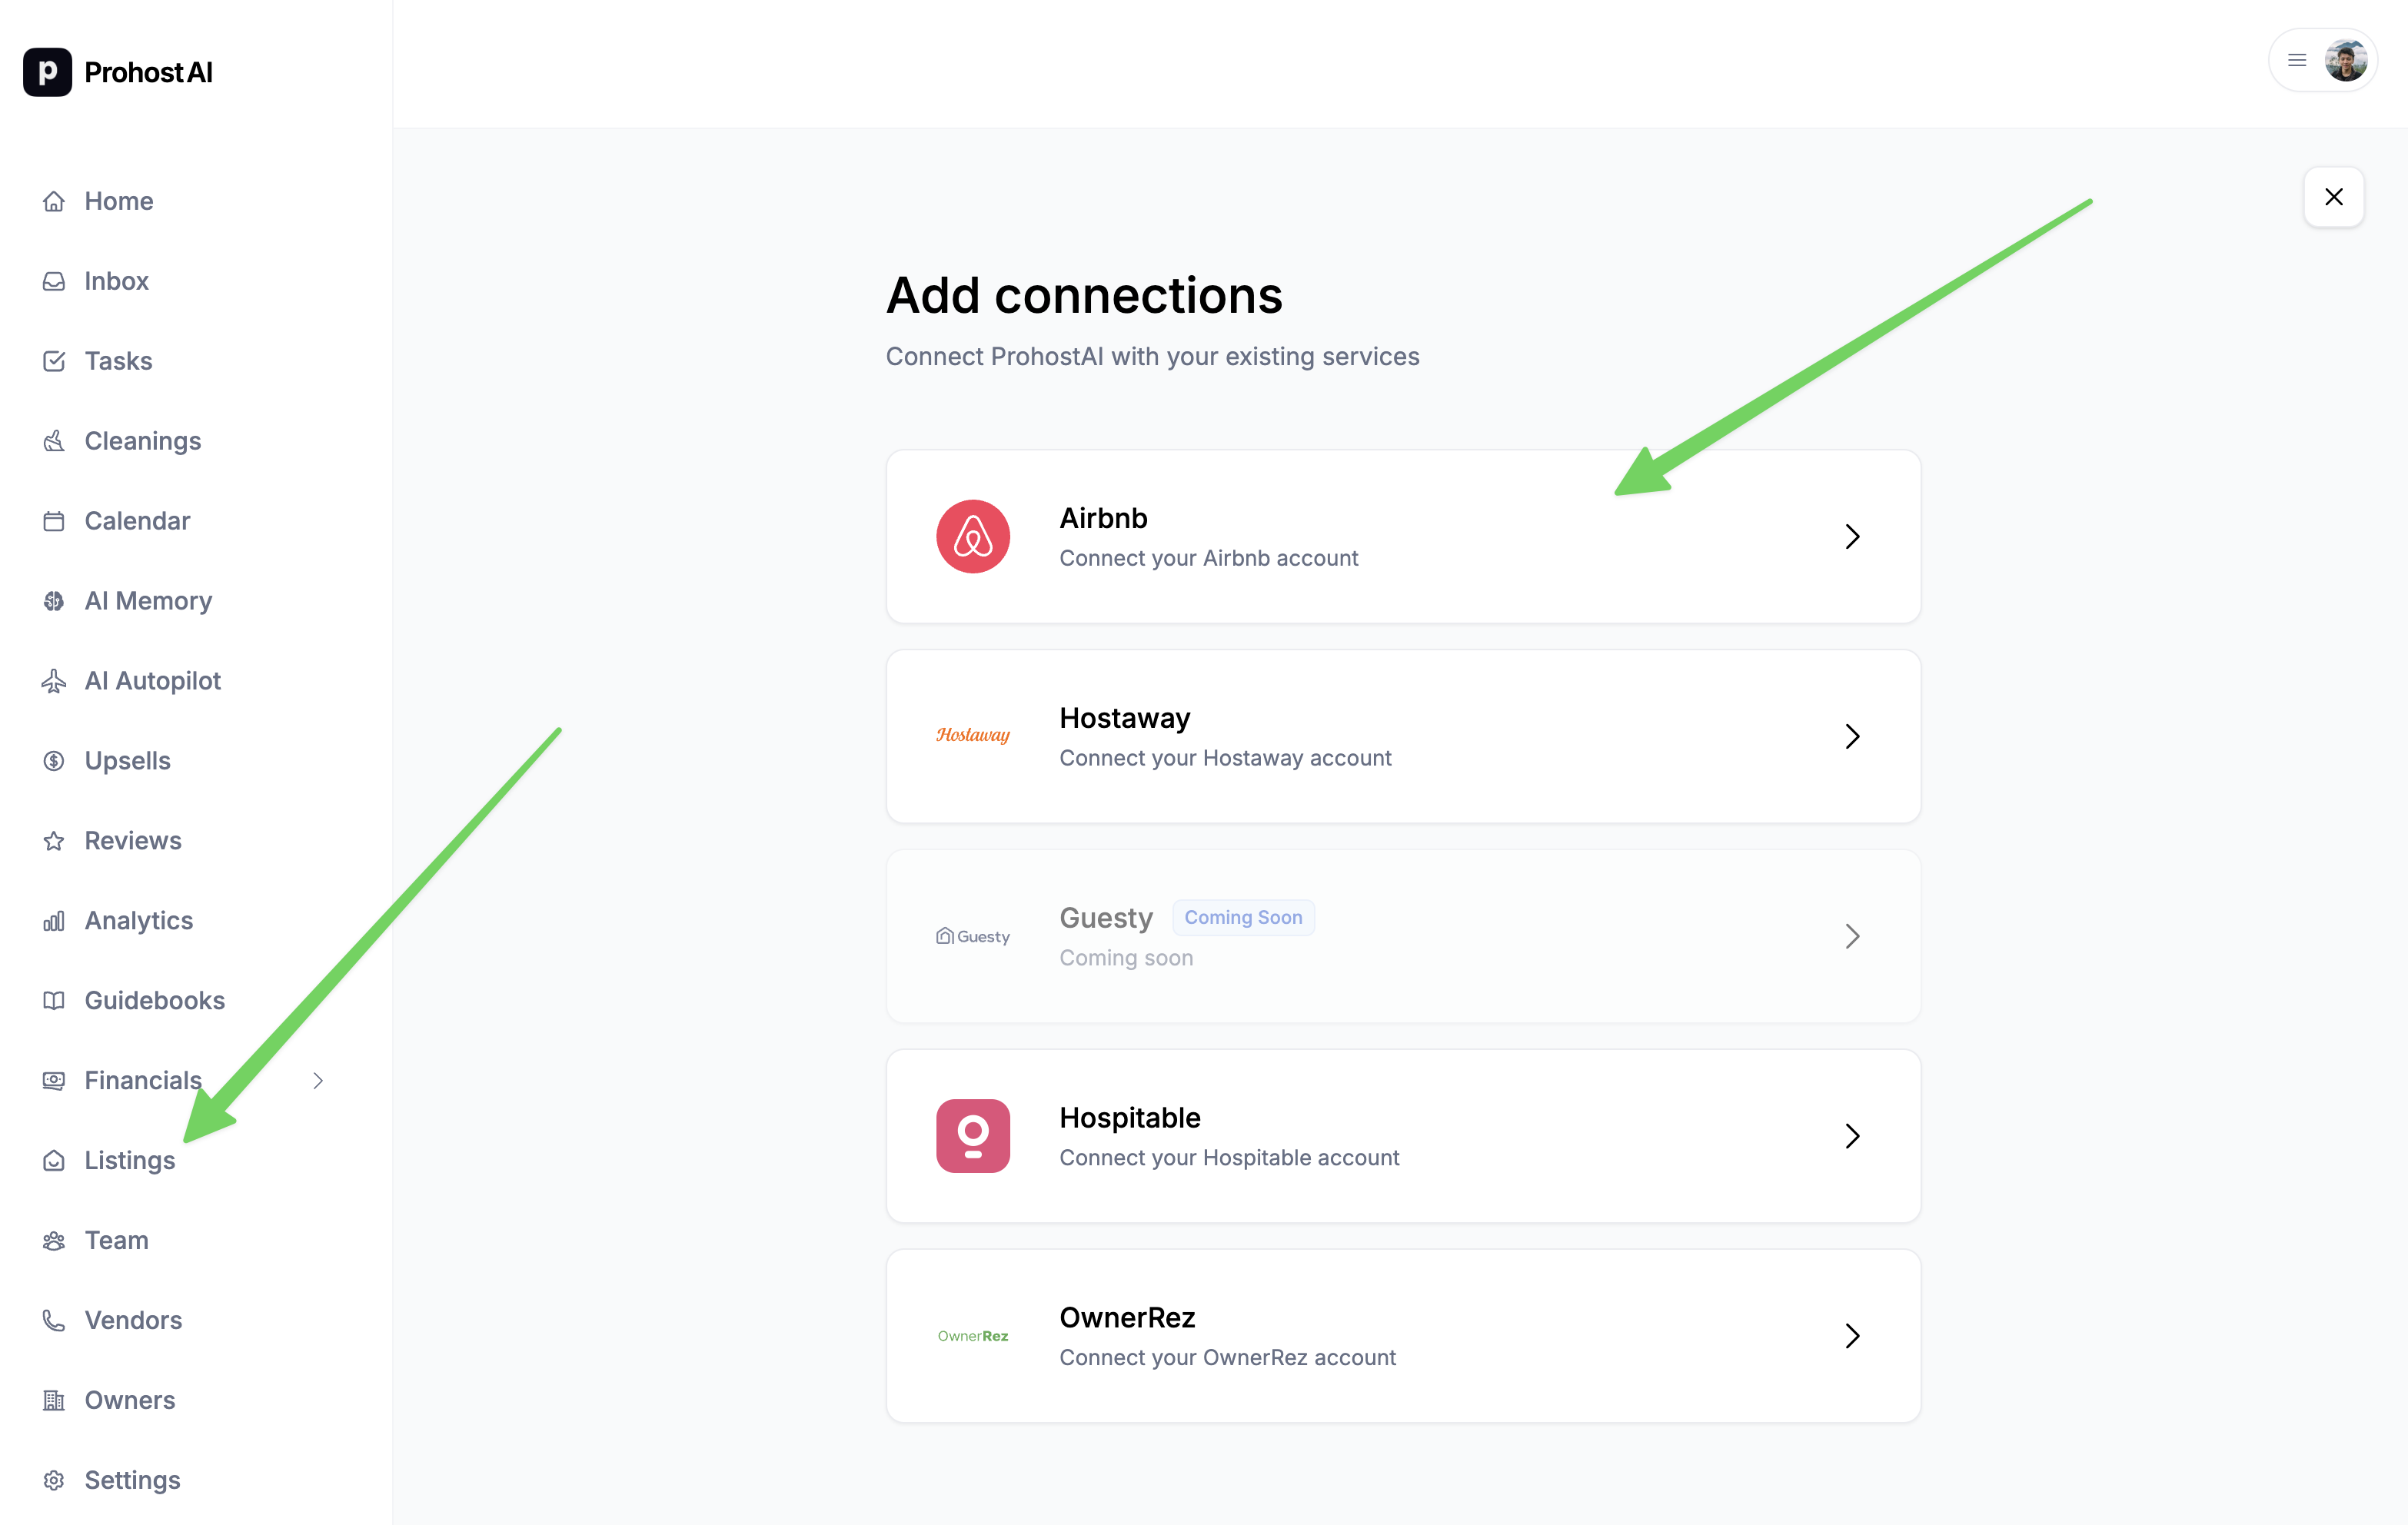Click the chevron on the Hostaway card
Screen dimensions: 2408x1525
[1852, 736]
